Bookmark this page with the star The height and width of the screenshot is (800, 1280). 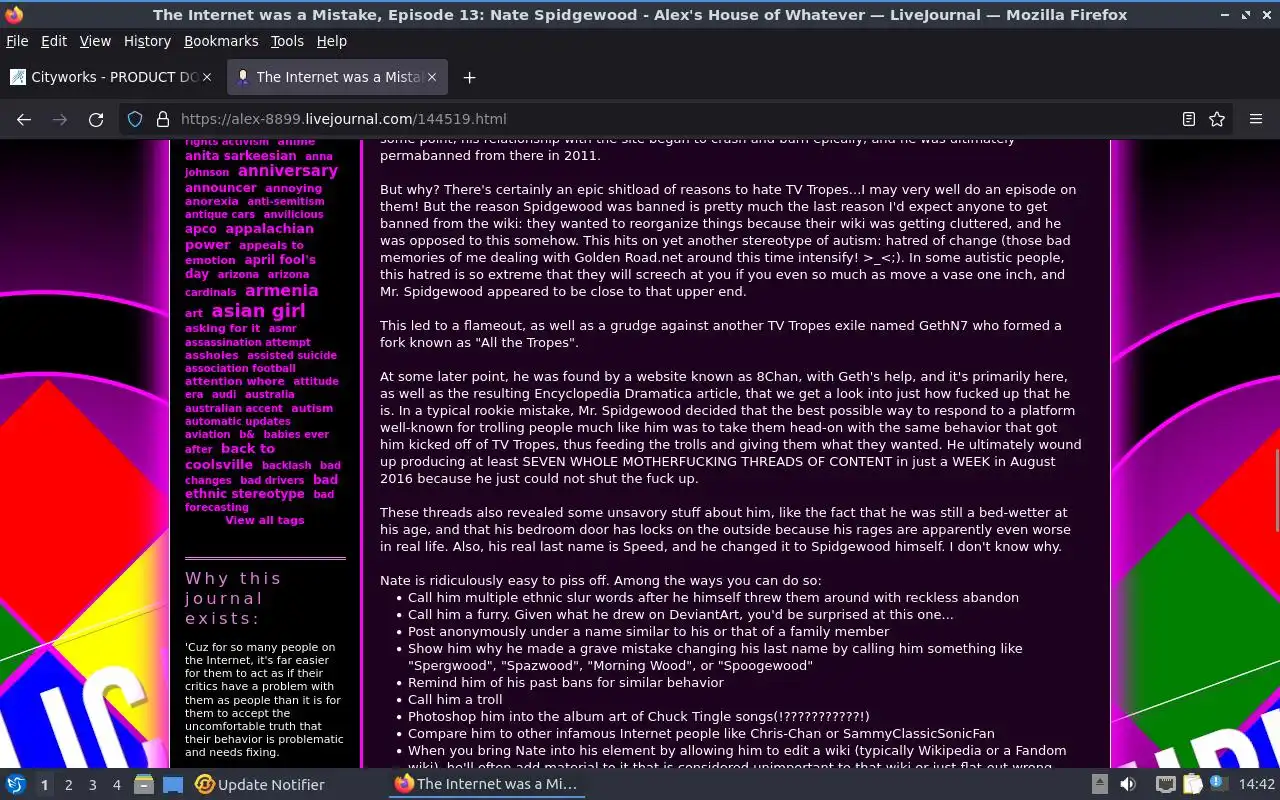point(1217,119)
